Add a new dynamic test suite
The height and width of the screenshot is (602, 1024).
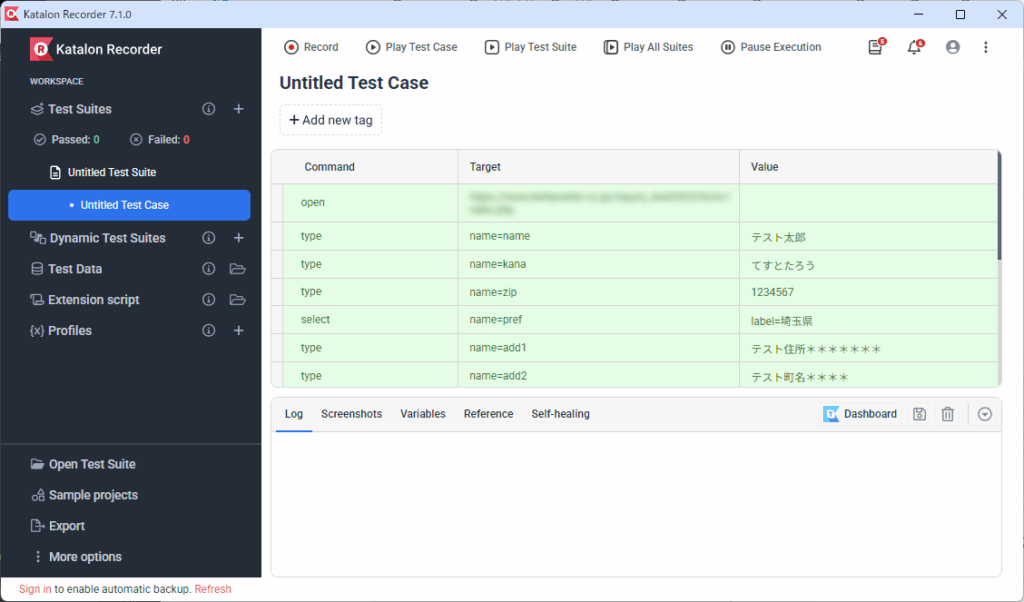pyautogui.click(x=238, y=238)
